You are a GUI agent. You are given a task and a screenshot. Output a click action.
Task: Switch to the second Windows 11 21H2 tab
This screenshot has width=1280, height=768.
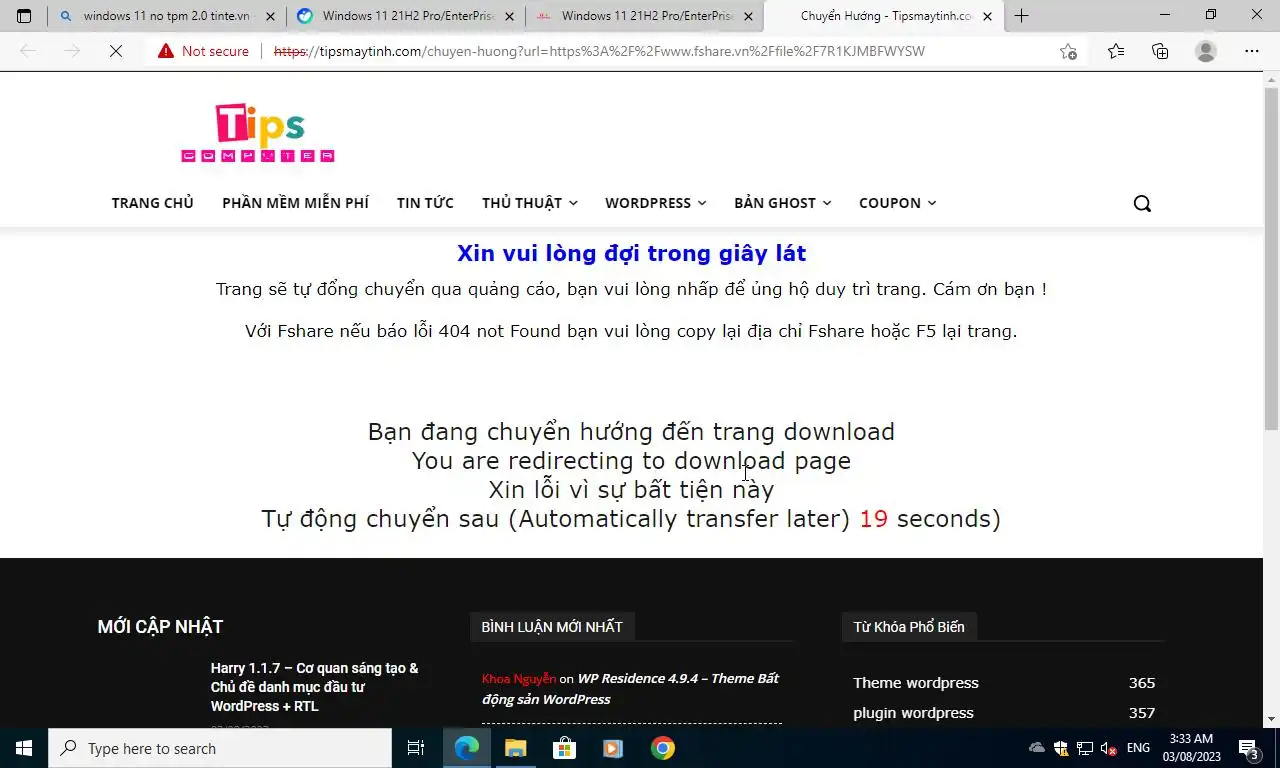(x=405, y=16)
